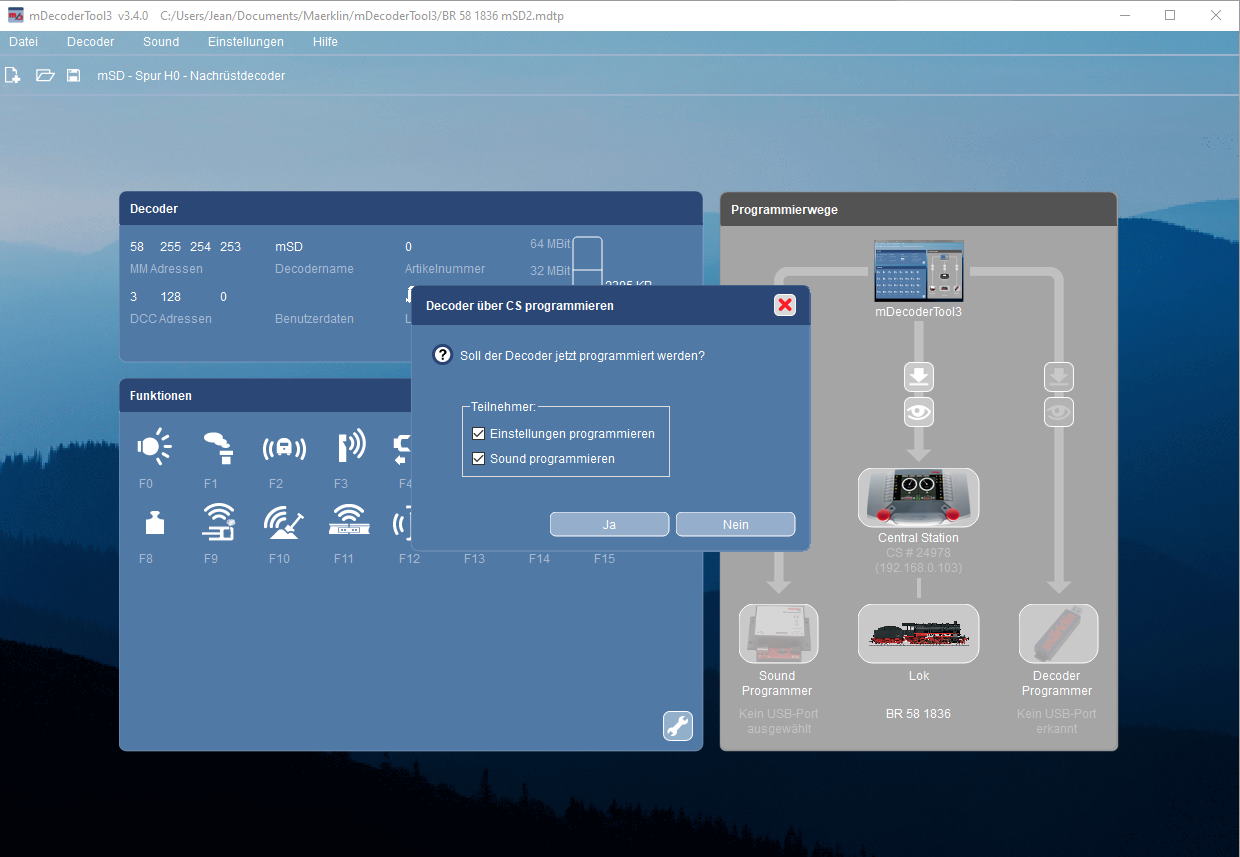Screen dimensions: 1240x857
Task: Select the F8 weight function icon
Action: [154, 522]
